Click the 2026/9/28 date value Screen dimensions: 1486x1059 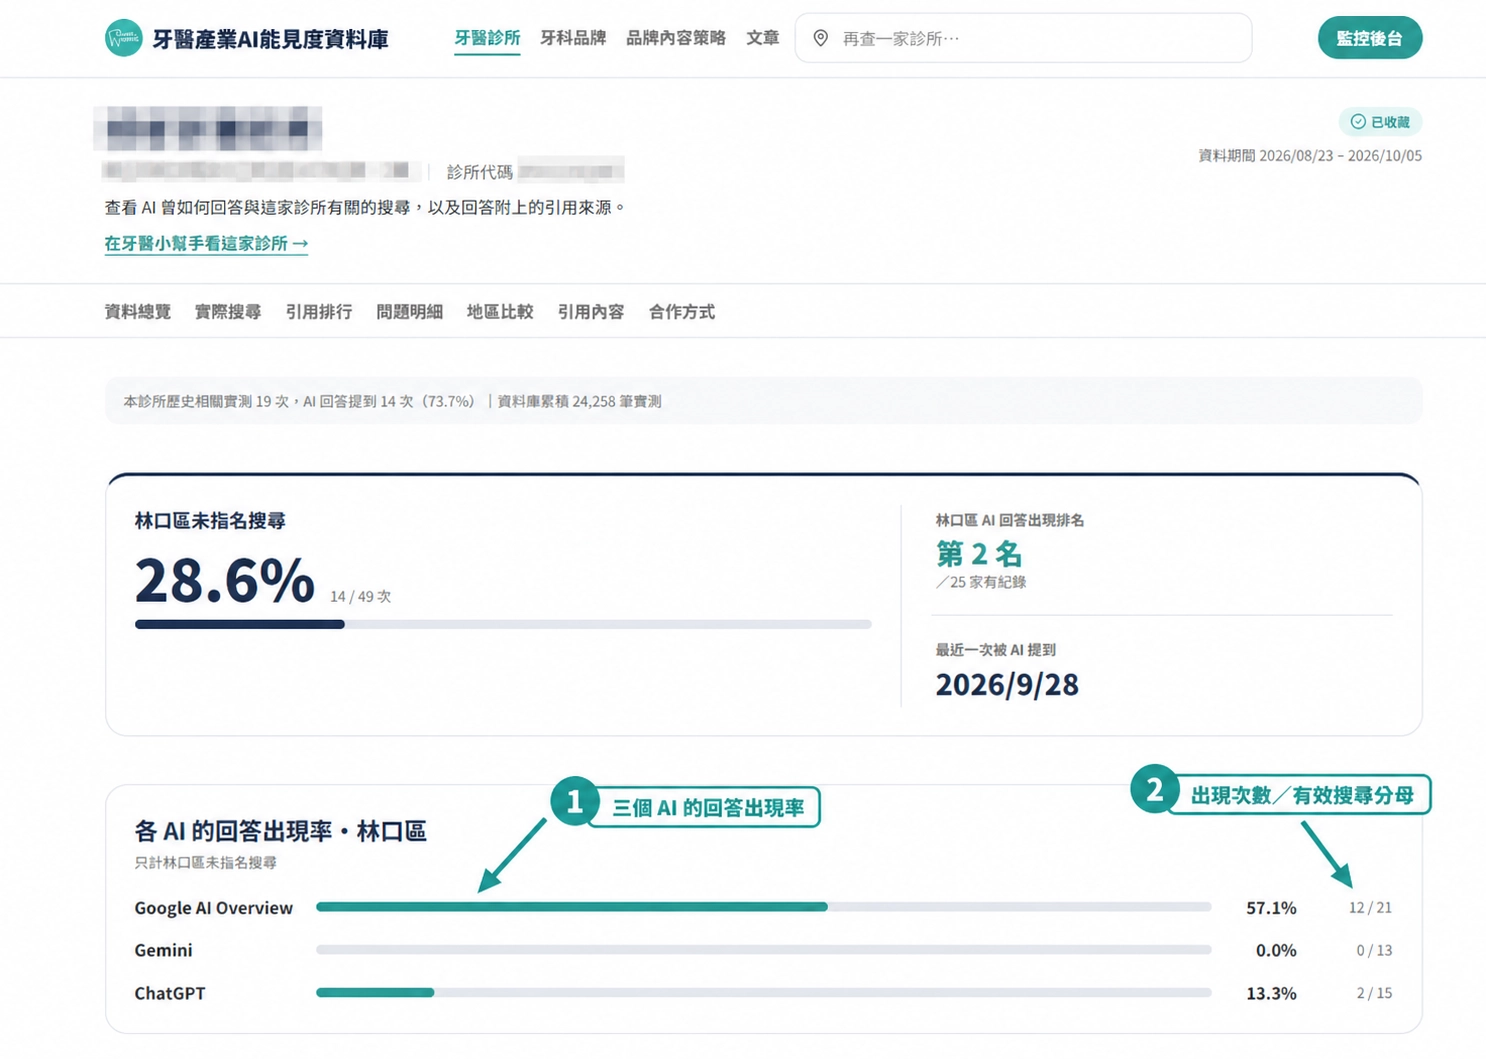point(1007,684)
